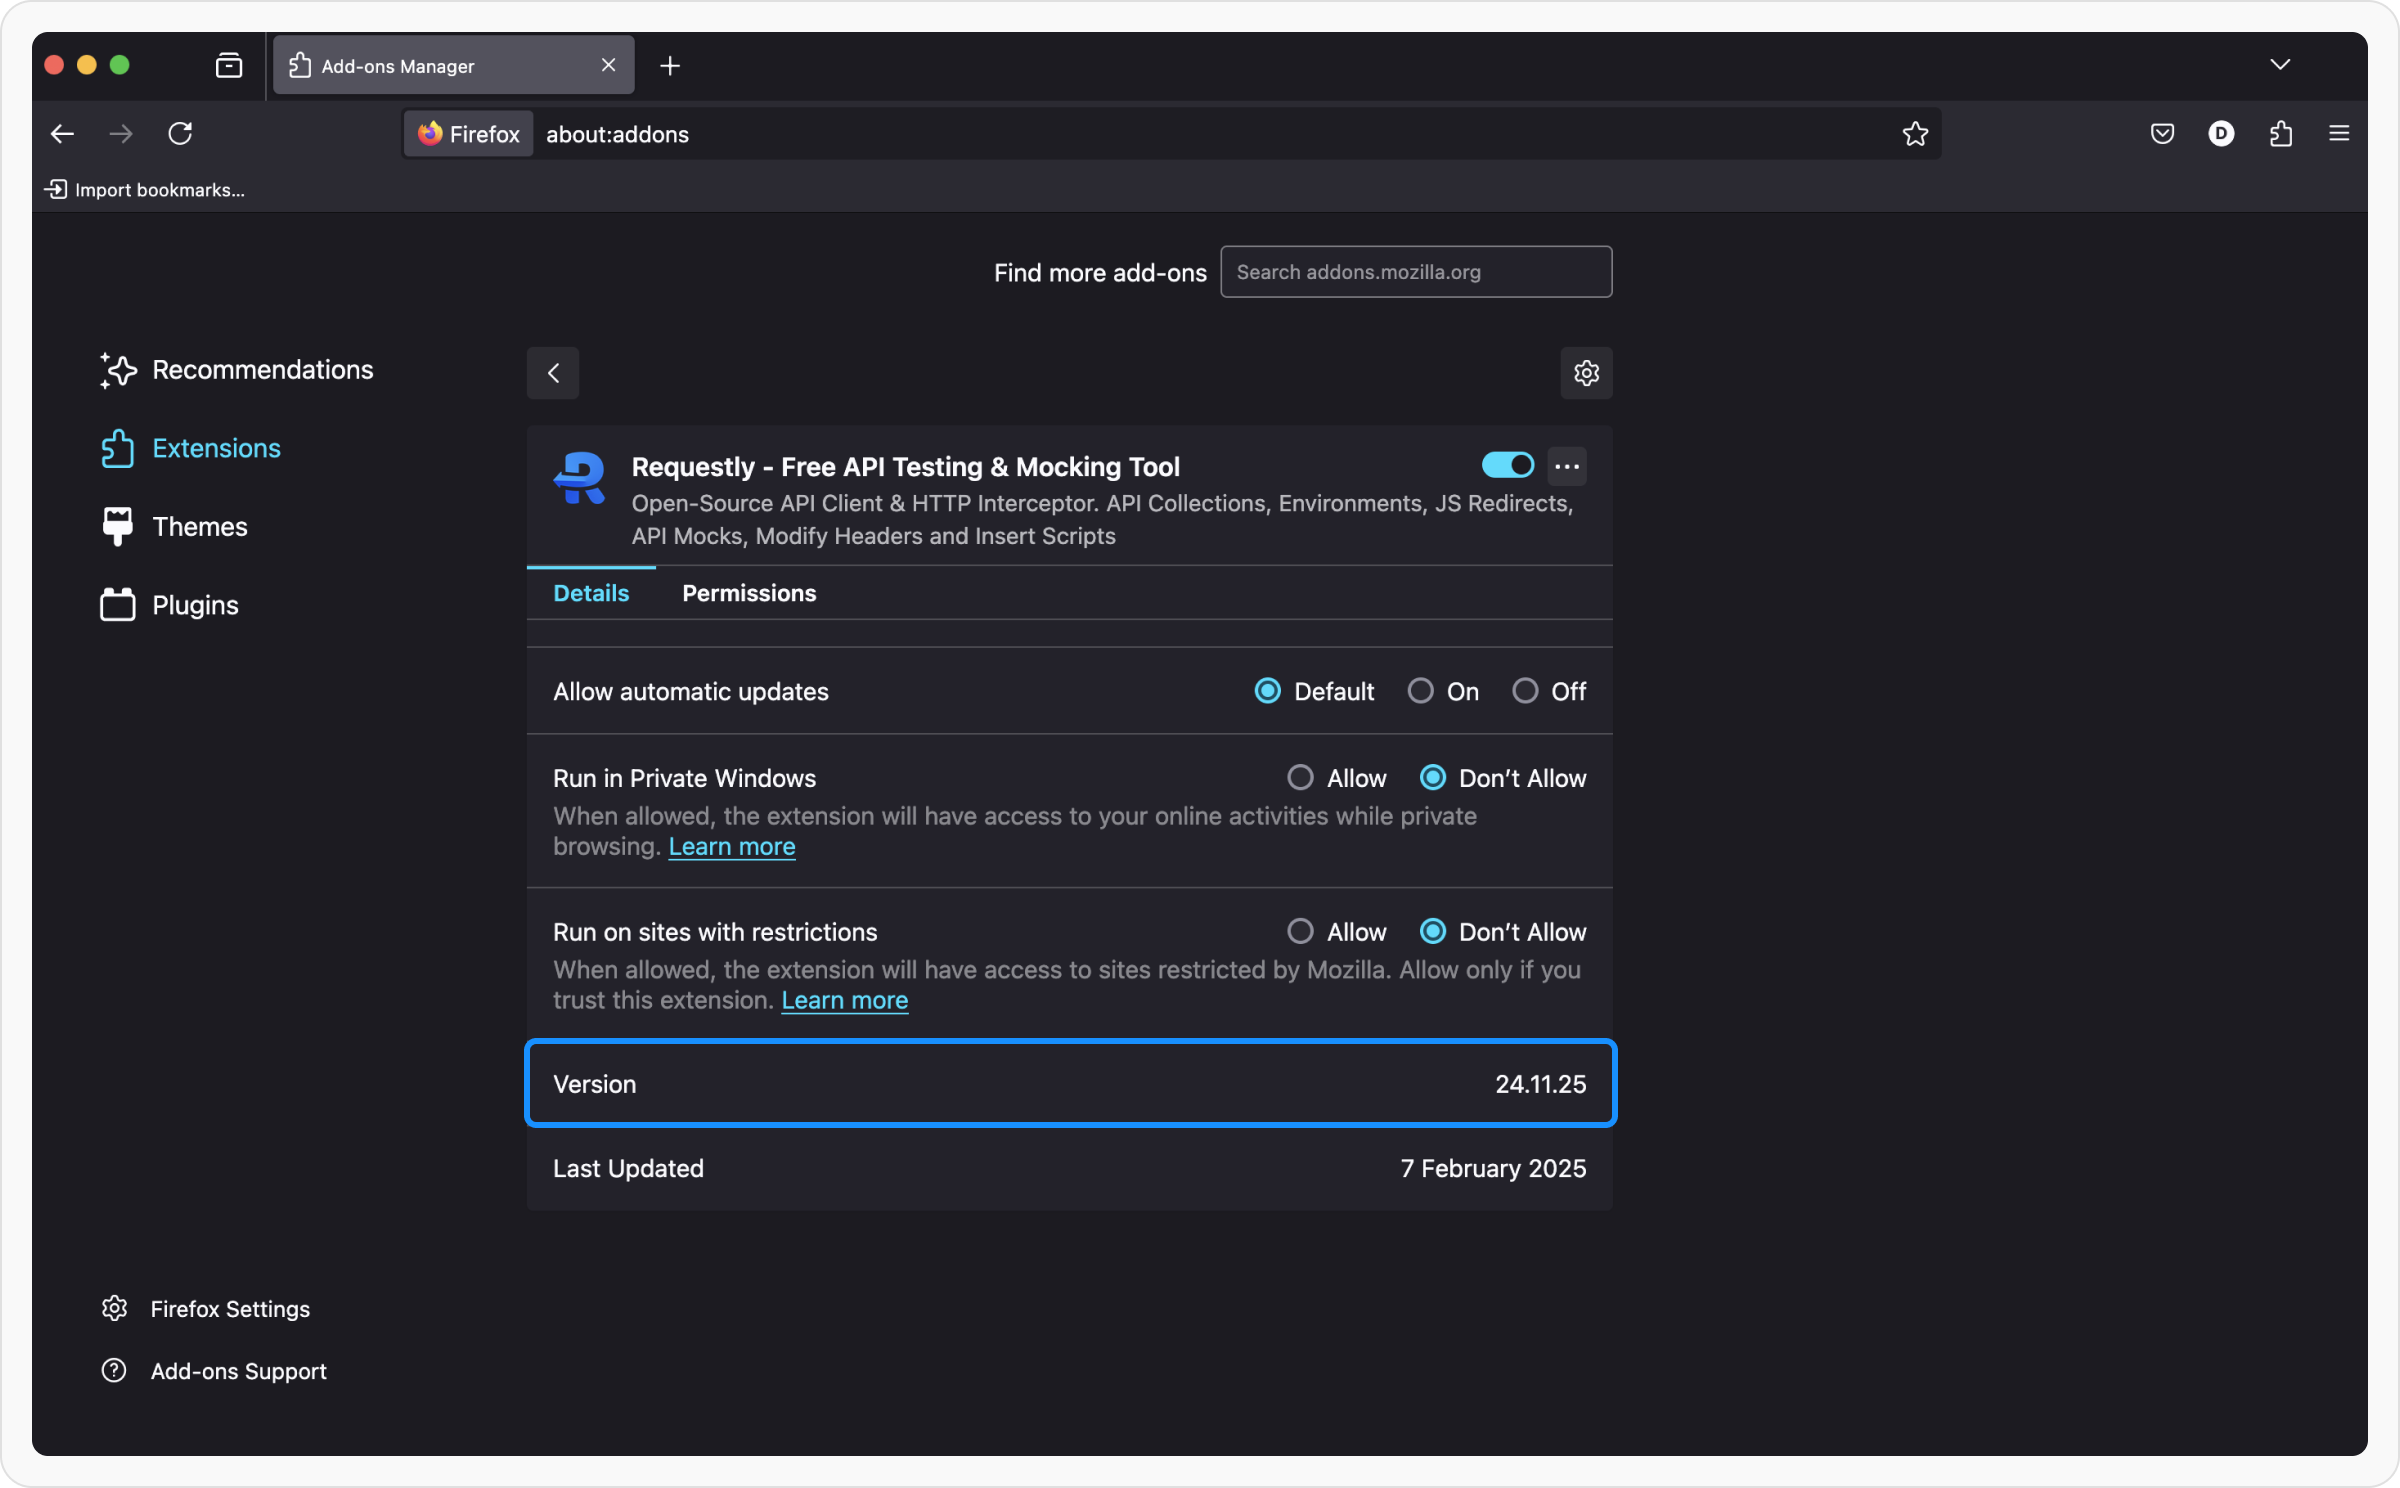The width and height of the screenshot is (2400, 1488).
Task: Select Allow for sites with restrictions
Action: [x=1300, y=932]
